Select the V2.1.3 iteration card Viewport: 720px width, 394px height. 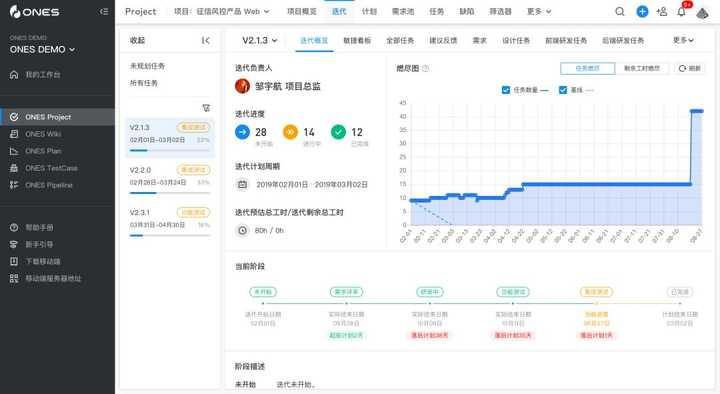point(169,138)
